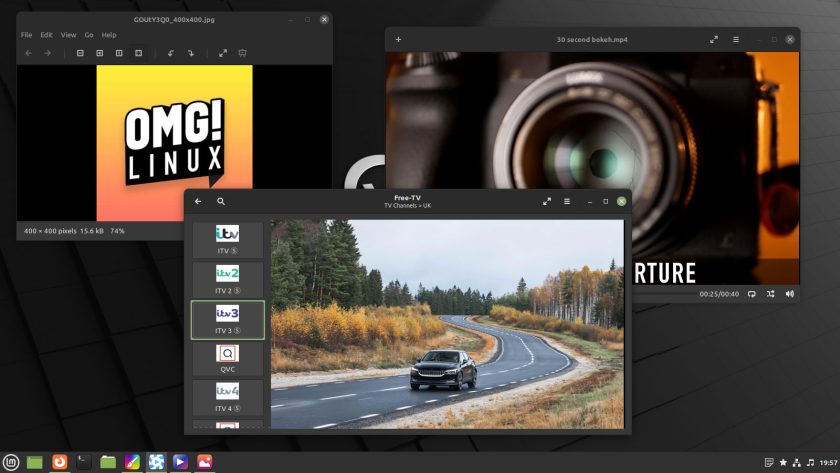The image size is (840, 473).
Task: Open the Files folder in panel
Action: [108, 462]
